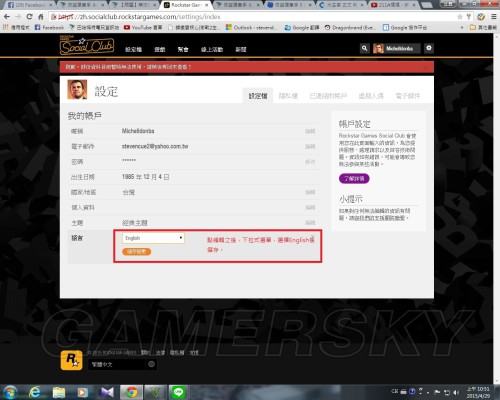This screenshot has height=400, width=500.
Task: Click the Chrome taskbar icon
Action: pyautogui.click(x=132, y=392)
